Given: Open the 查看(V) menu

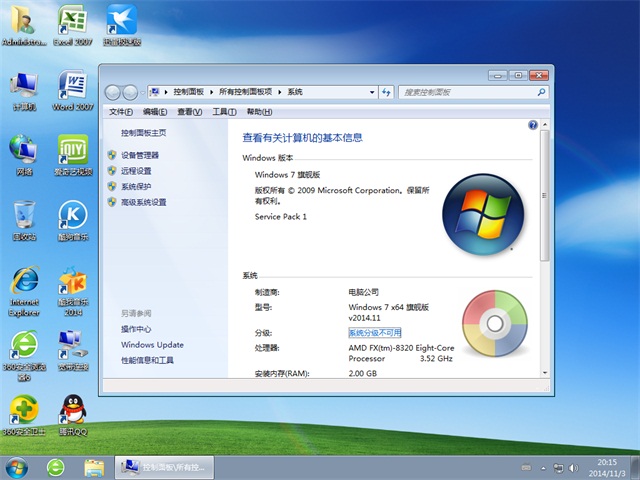Looking at the screenshot, I should click(189, 112).
